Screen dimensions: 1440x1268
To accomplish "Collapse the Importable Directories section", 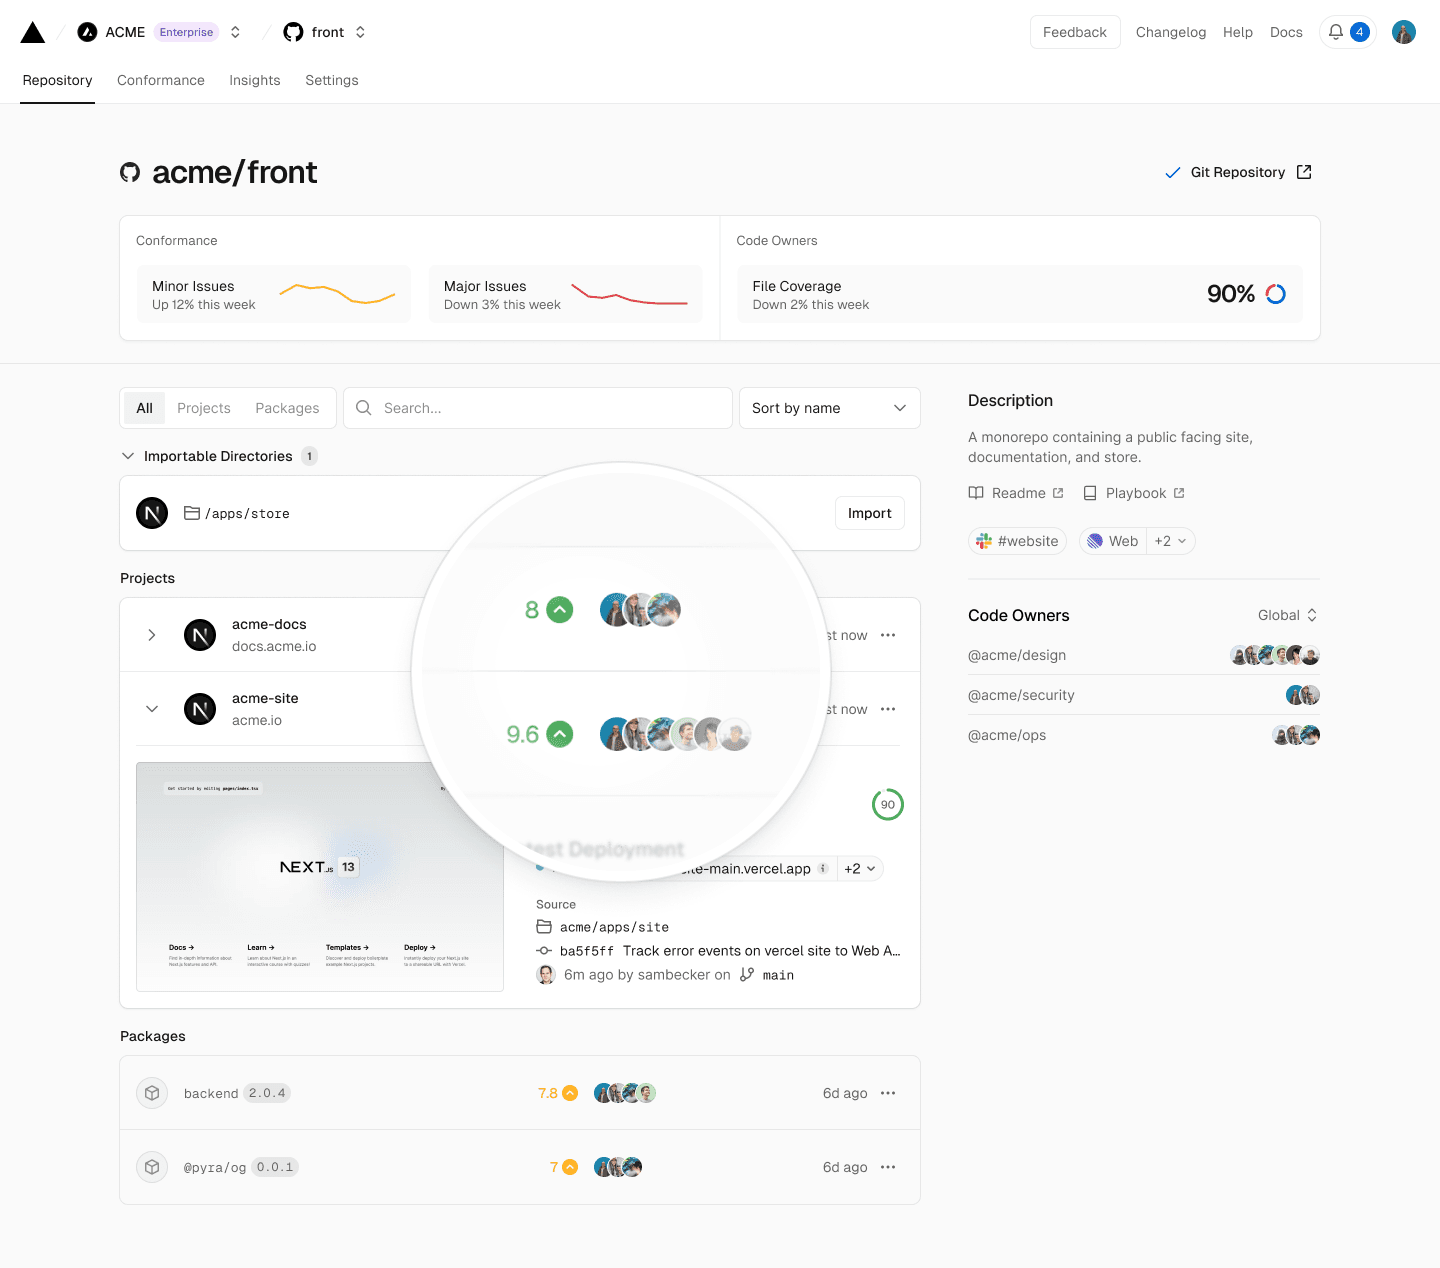I will [x=128, y=456].
